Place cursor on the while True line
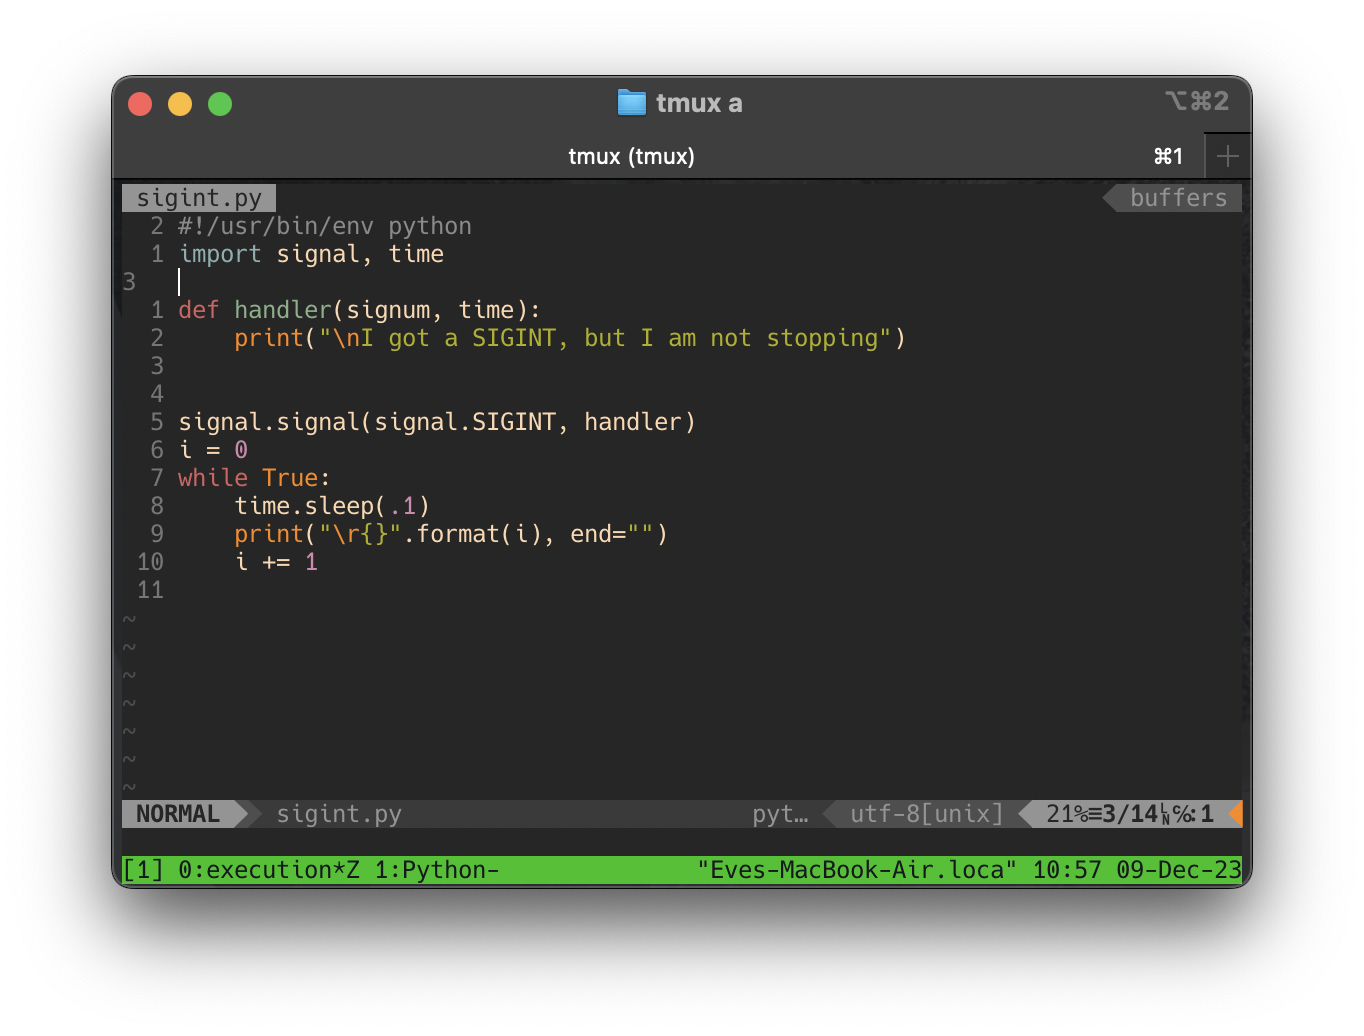Viewport: 1364px width, 1036px height. 254,478
